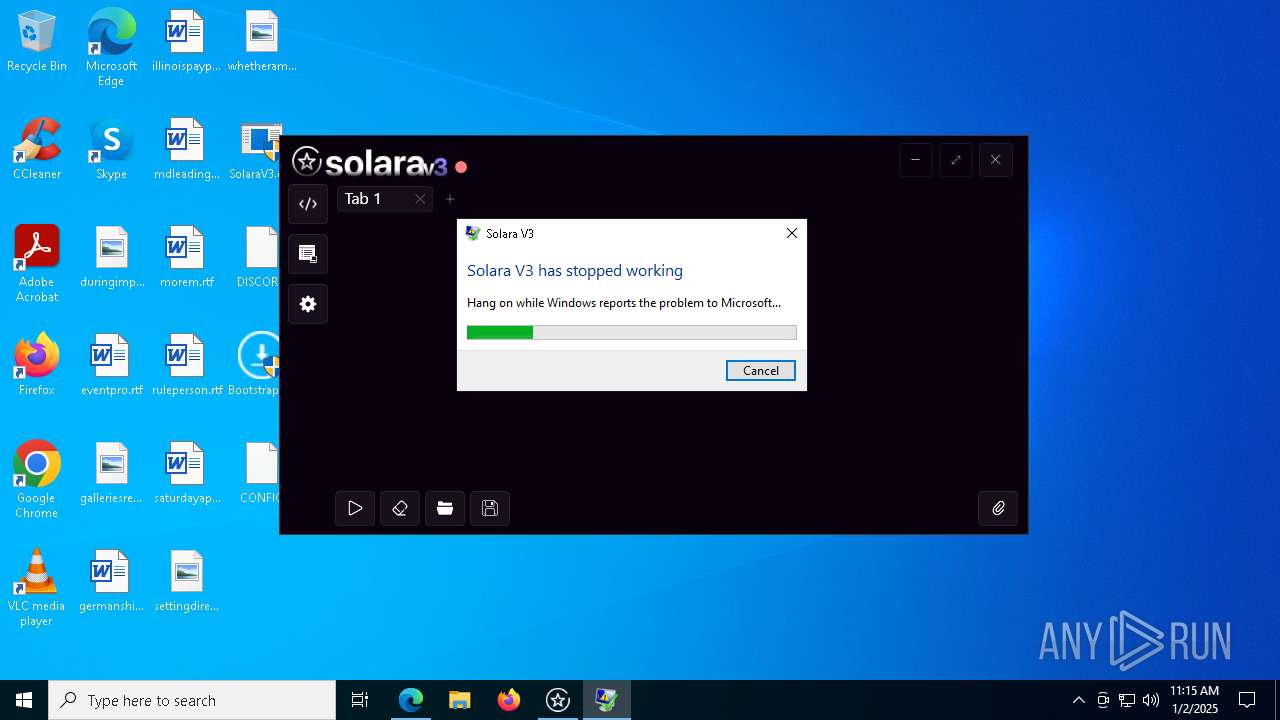Viewport: 1280px width, 720px height.
Task: Close the Solara V3 crash dialog
Action: [792, 233]
